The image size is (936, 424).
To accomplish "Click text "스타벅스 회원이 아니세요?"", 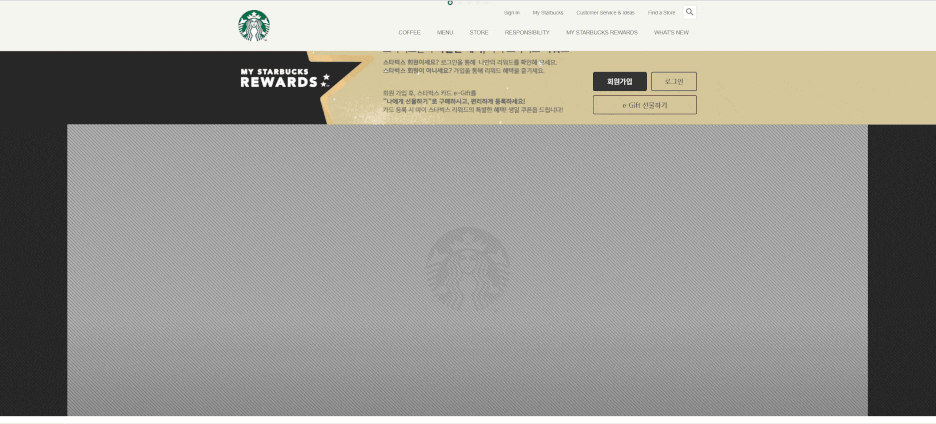I will (417, 70).
